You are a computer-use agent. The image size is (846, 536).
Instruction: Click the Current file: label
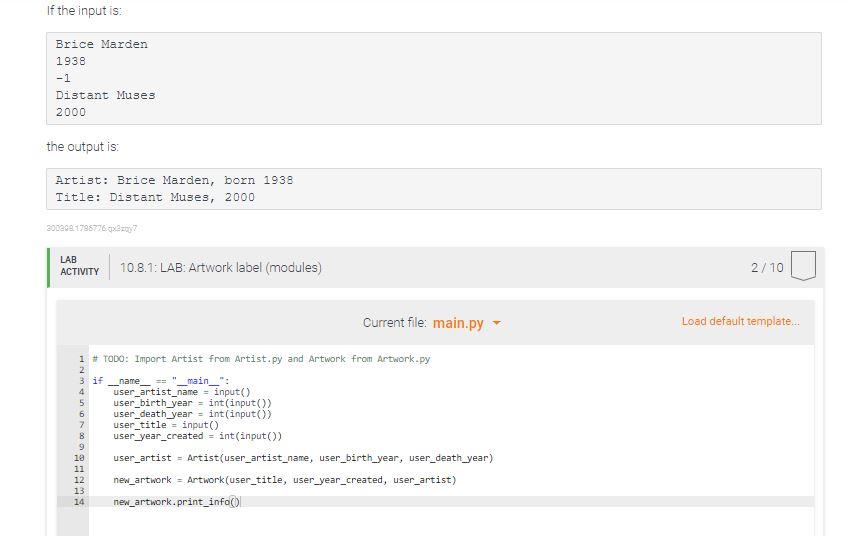pyautogui.click(x=394, y=323)
